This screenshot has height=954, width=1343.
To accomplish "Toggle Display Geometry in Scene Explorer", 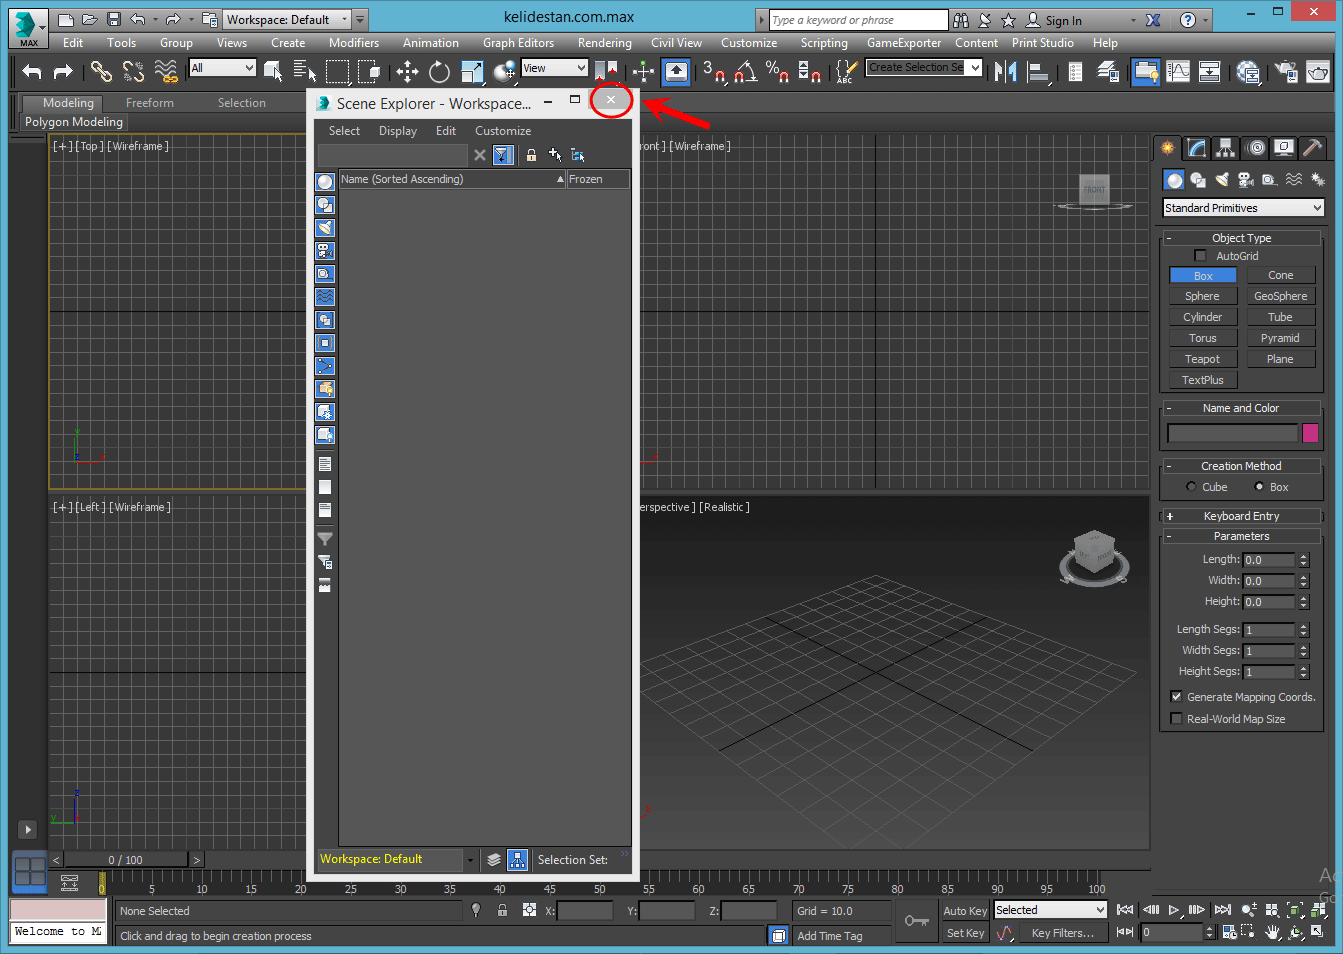I will point(325,182).
